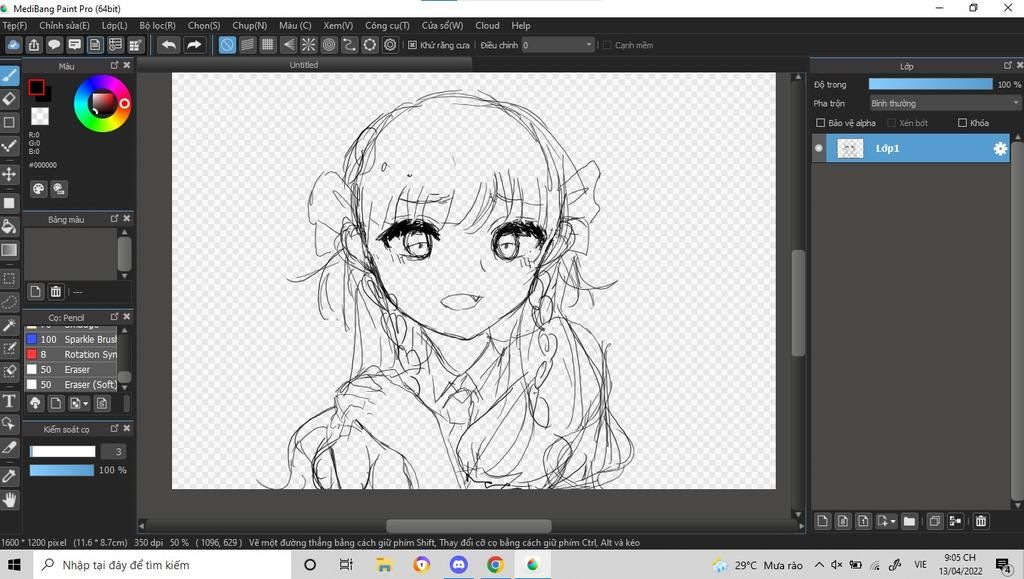Select the Hand pan tool
This screenshot has width=1024, height=579.
[9, 500]
